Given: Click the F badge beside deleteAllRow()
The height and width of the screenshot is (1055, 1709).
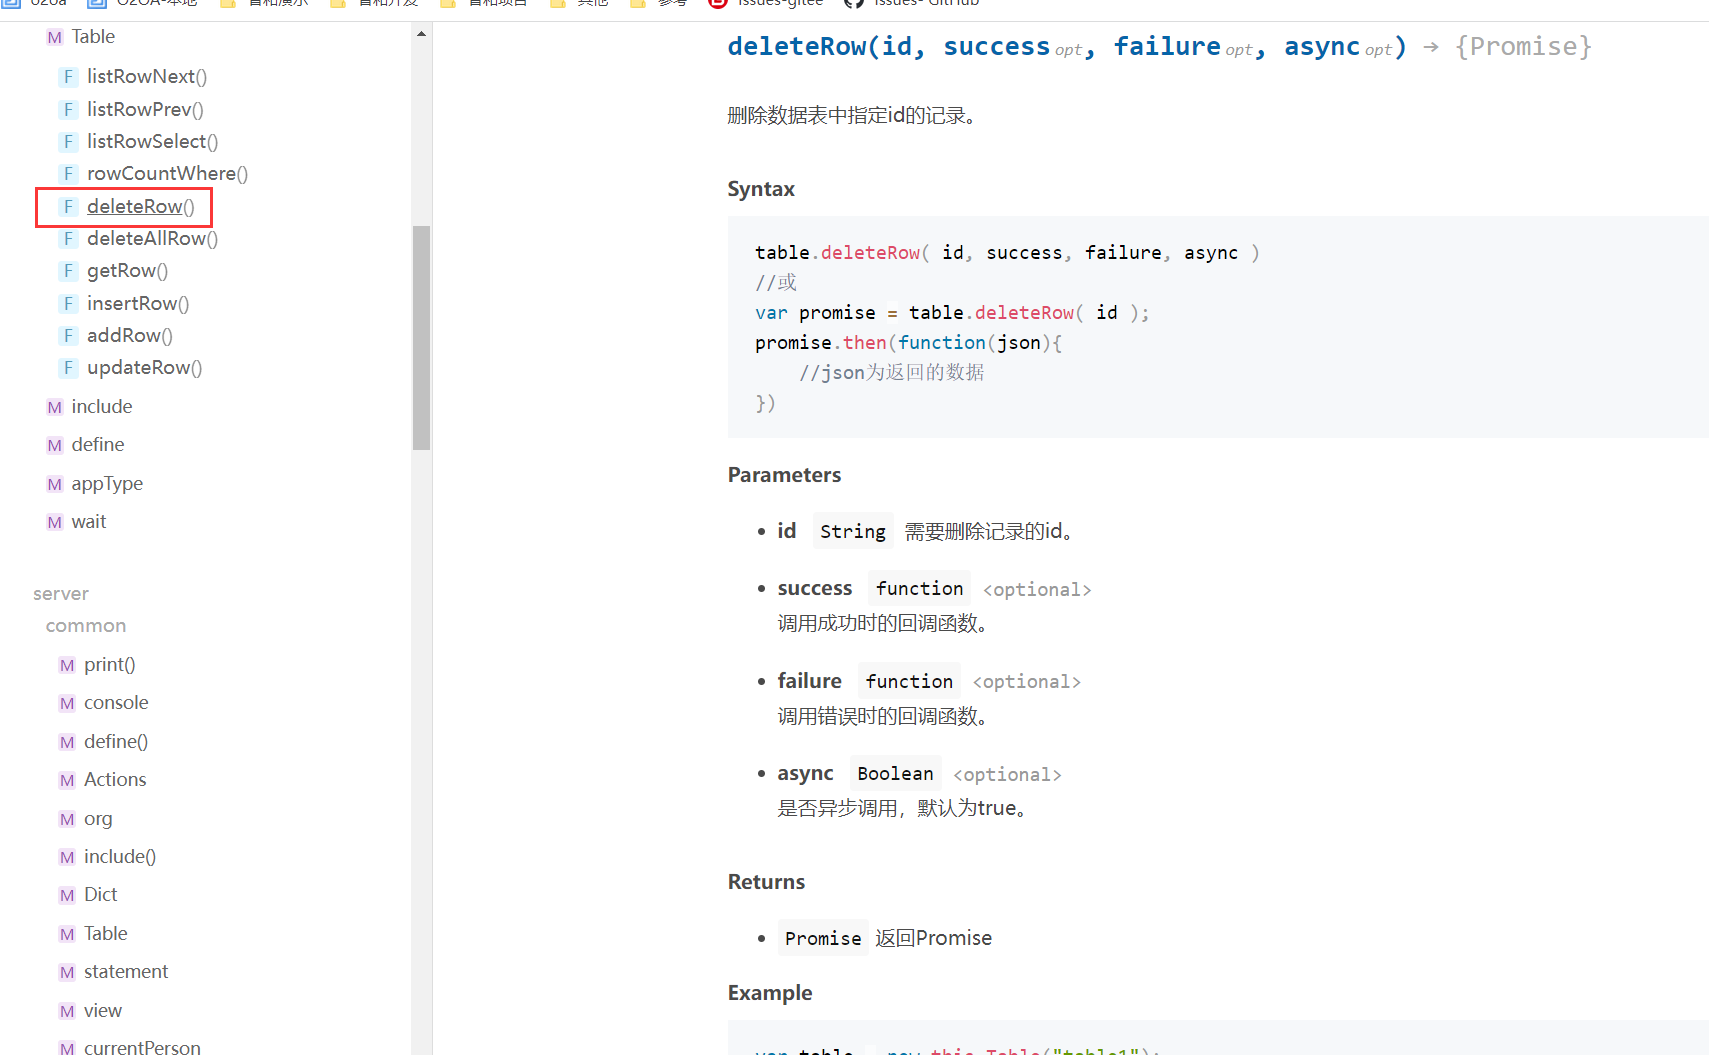Looking at the screenshot, I should point(68,239).
